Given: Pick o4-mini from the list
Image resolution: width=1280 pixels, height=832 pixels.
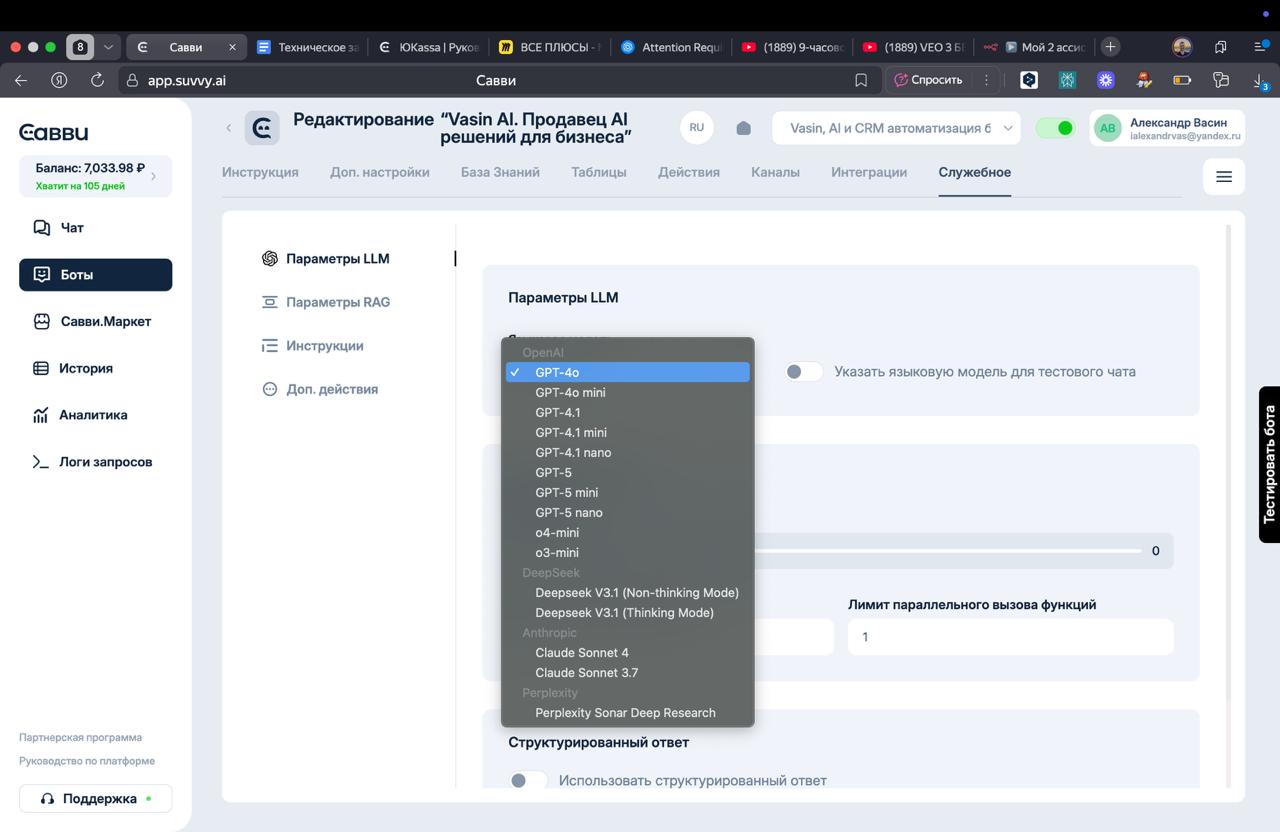Looking at the screenshot, I should pyautogui.click(x=627, y=532).
